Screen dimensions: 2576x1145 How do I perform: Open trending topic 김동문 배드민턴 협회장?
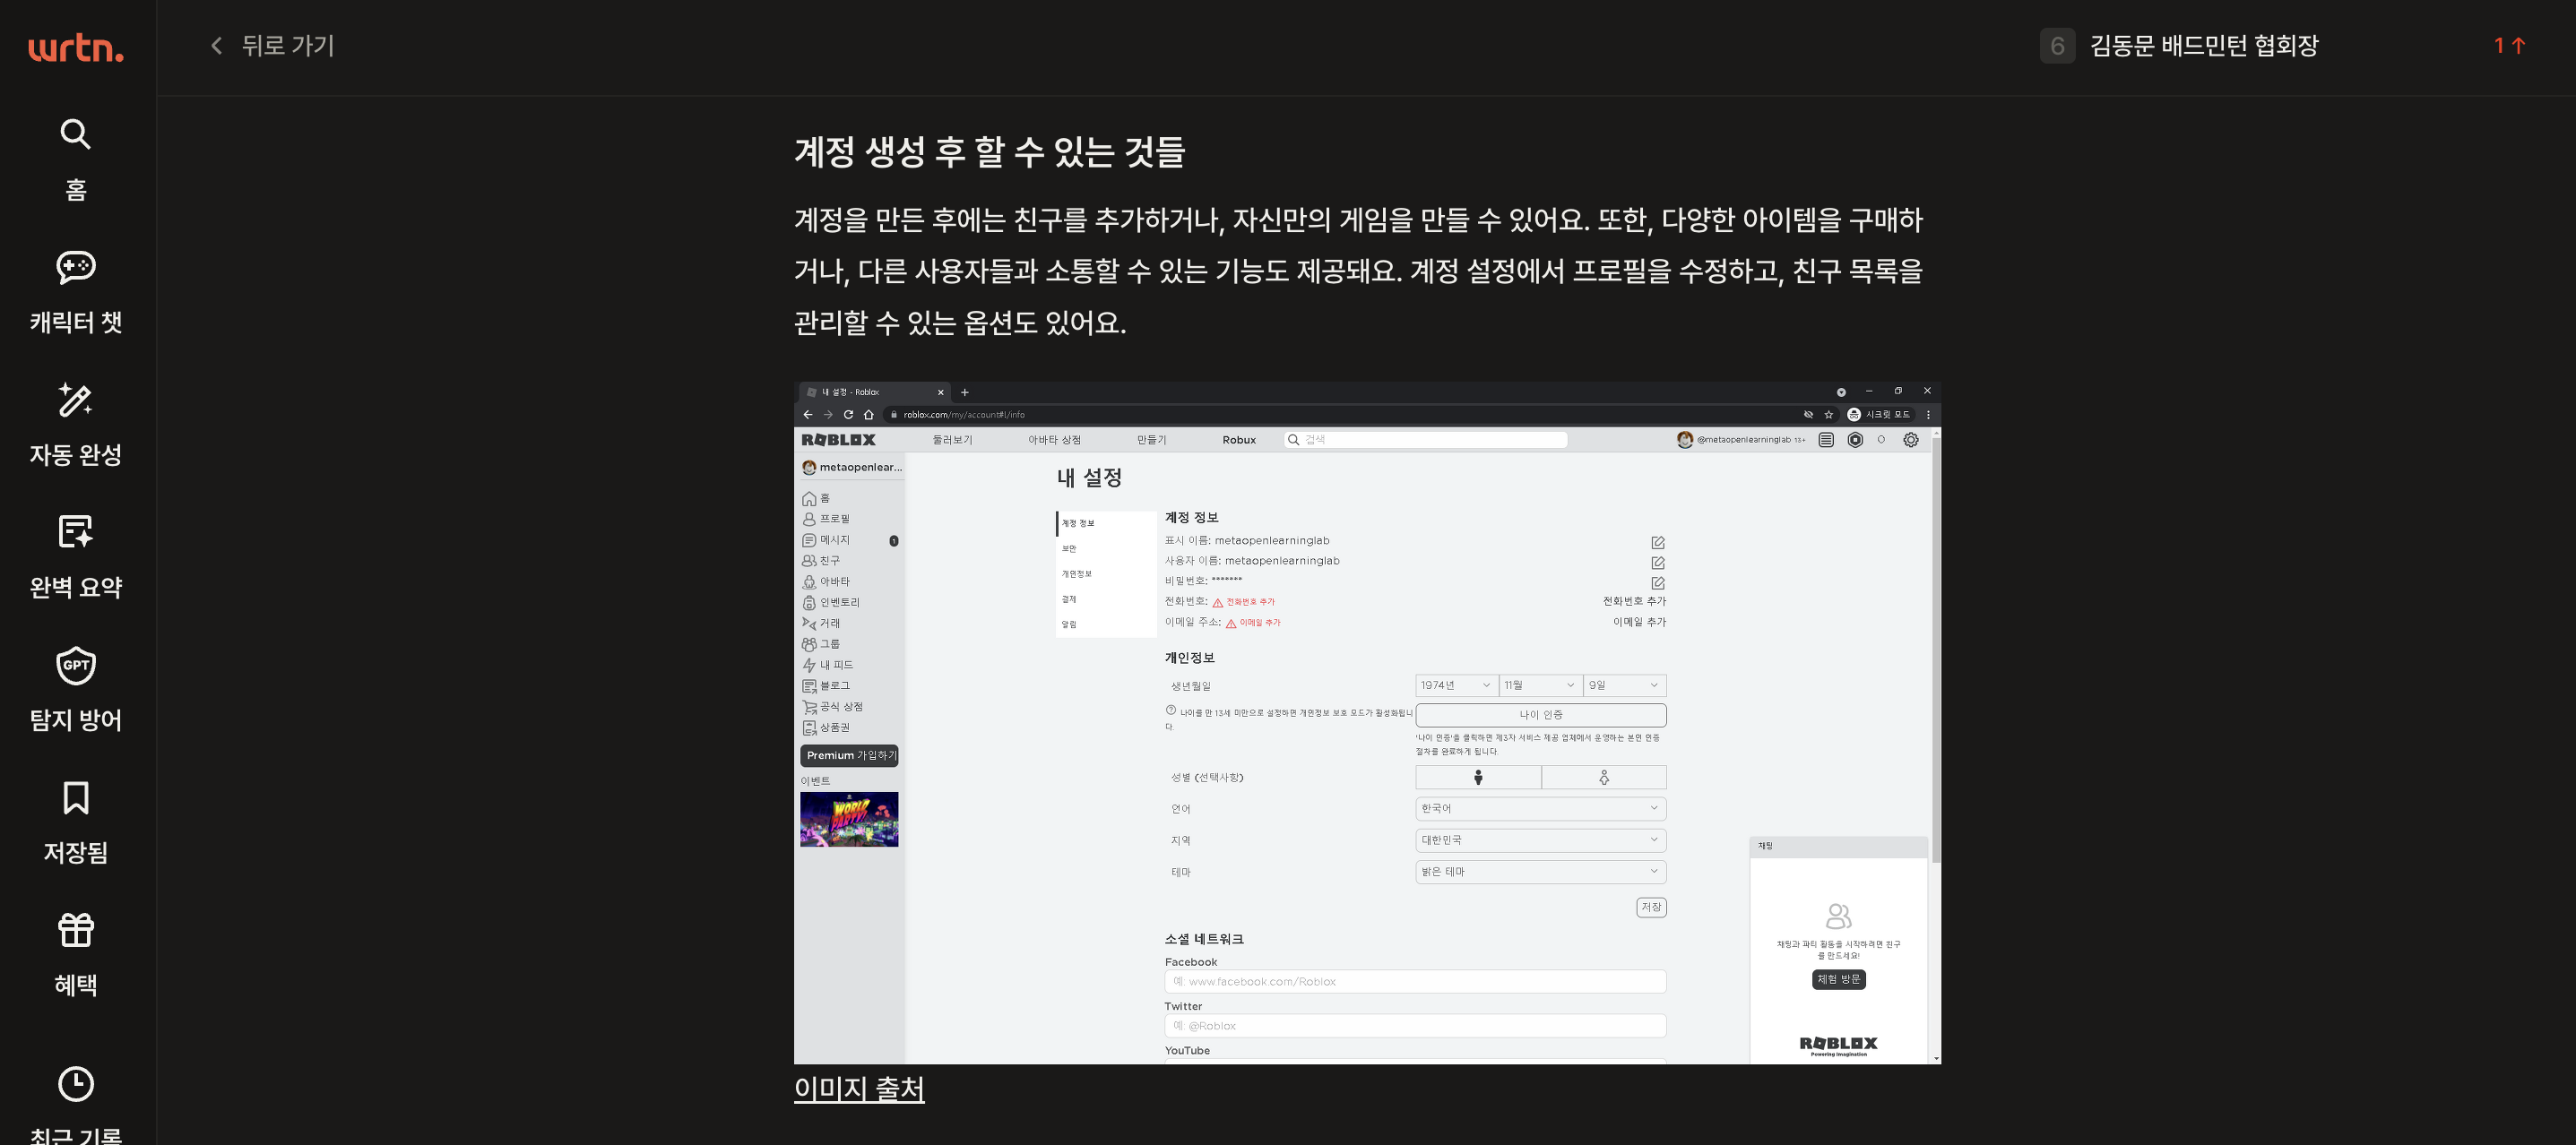(x=2203, y=46)
